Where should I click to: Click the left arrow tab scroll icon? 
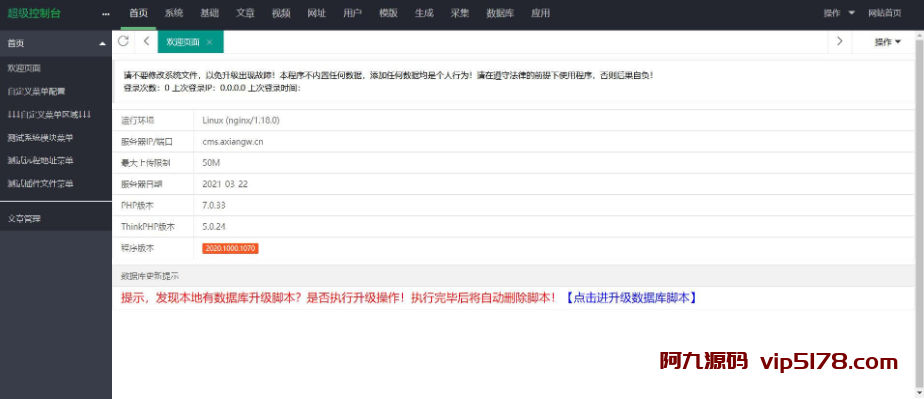[x=147, y=41]
